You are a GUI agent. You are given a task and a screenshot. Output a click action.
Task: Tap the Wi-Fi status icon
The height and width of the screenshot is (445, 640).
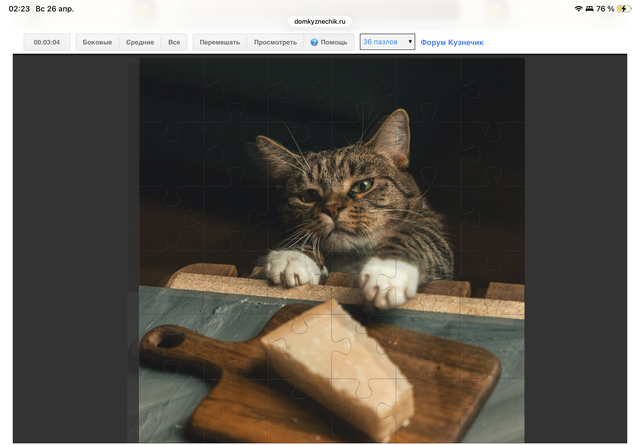578,8
